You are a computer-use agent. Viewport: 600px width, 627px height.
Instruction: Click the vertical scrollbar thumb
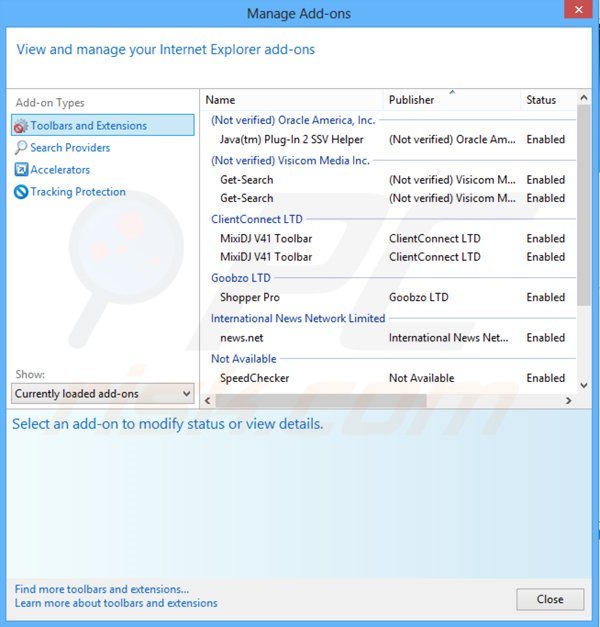584,206
